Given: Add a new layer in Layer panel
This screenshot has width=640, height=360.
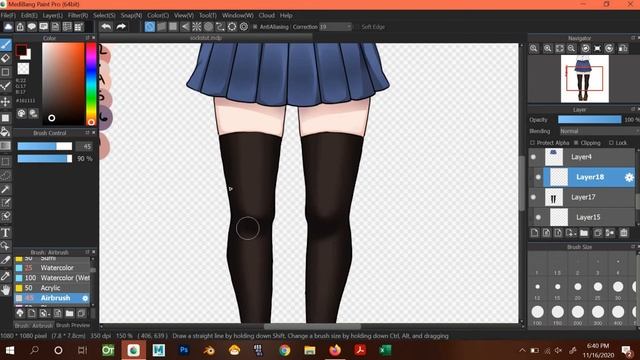Looking at the screenshot, I should pos(535,233).
